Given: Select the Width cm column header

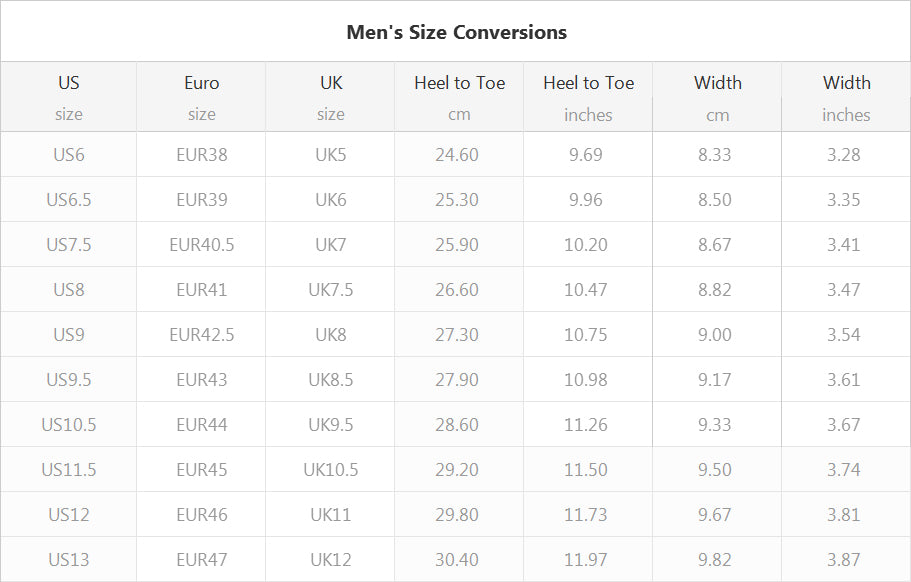Looking at the screenshot, I should [x=717, y=97].
